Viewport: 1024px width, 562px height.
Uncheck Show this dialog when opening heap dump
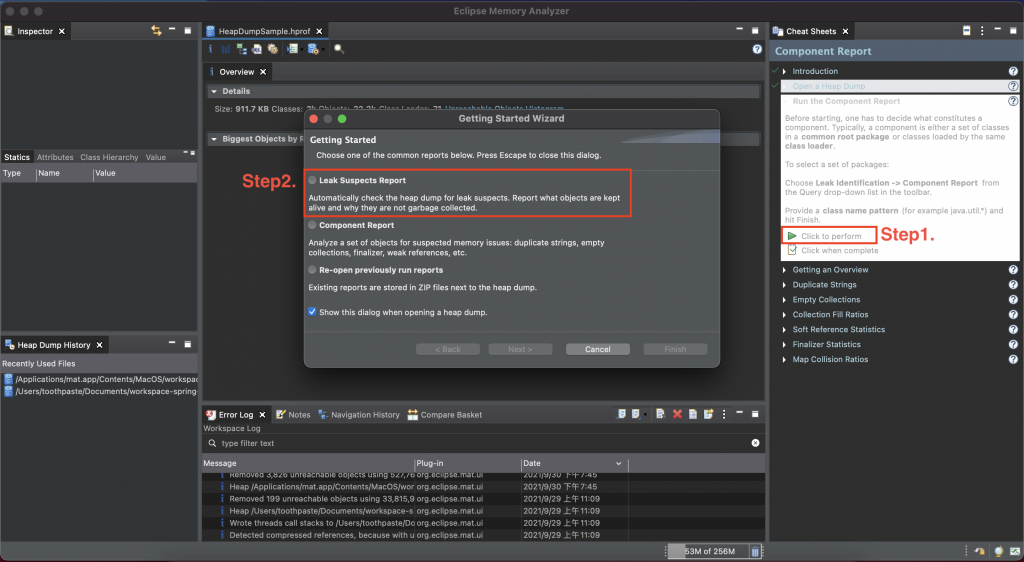312,312
